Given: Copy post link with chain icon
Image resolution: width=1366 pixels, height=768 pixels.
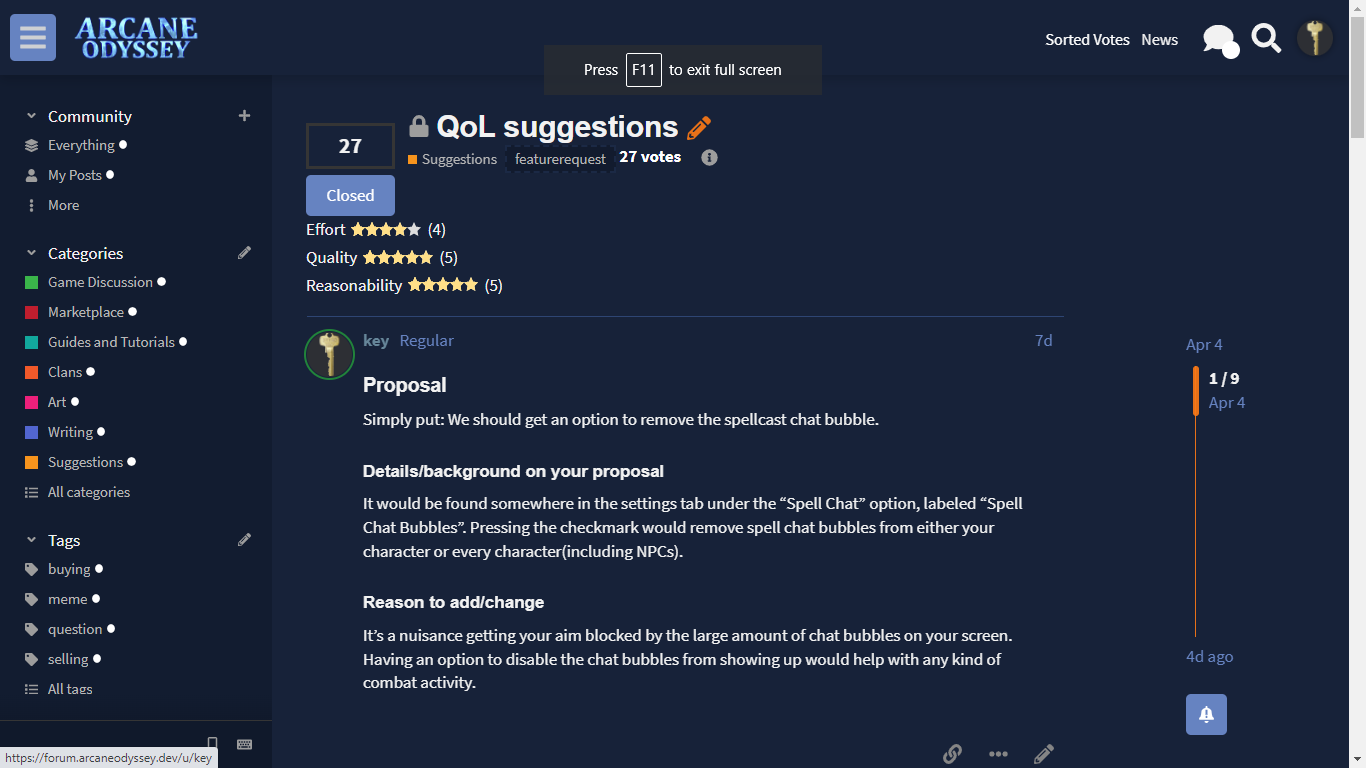Looking at the screenshot, I should pos(952,754).
